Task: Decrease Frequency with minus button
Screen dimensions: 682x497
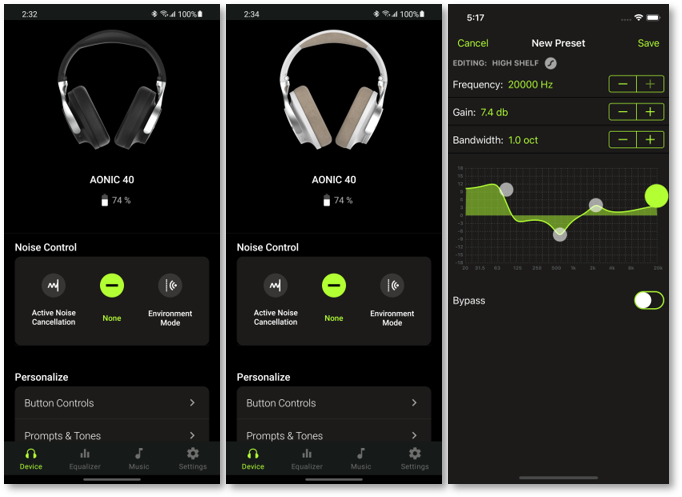Action: 622,84
